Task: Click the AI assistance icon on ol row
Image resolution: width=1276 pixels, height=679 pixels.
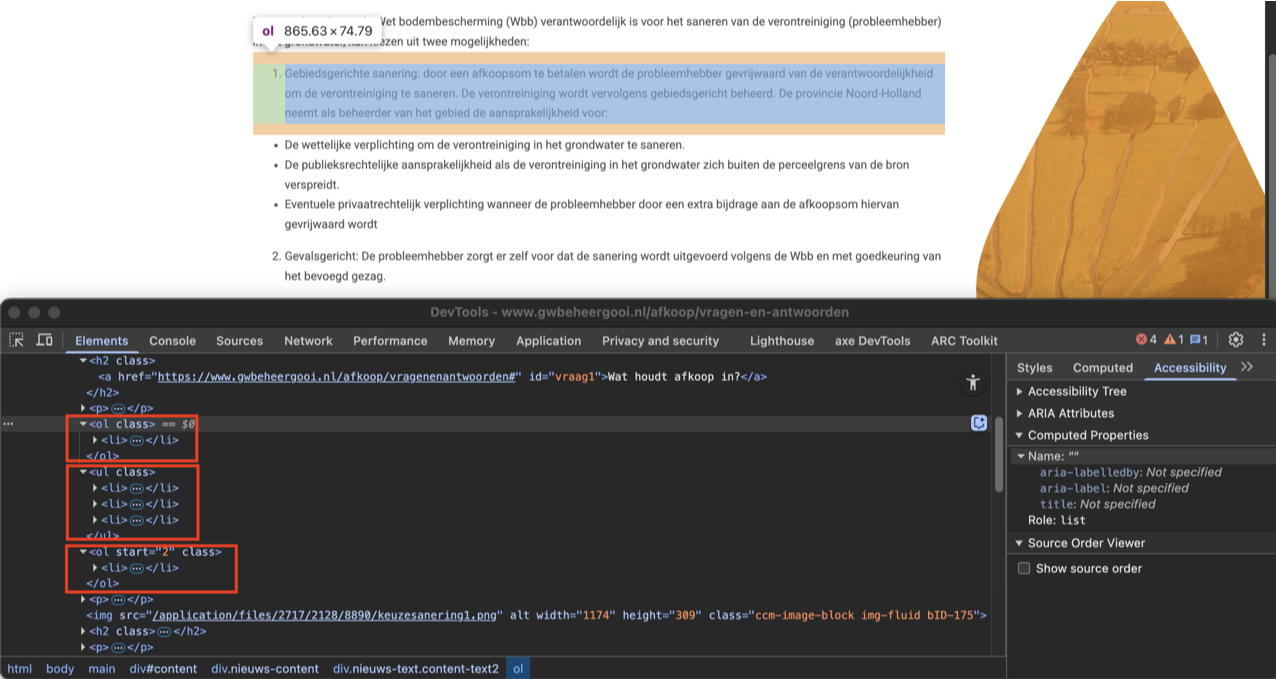Action: coord(979,424)
